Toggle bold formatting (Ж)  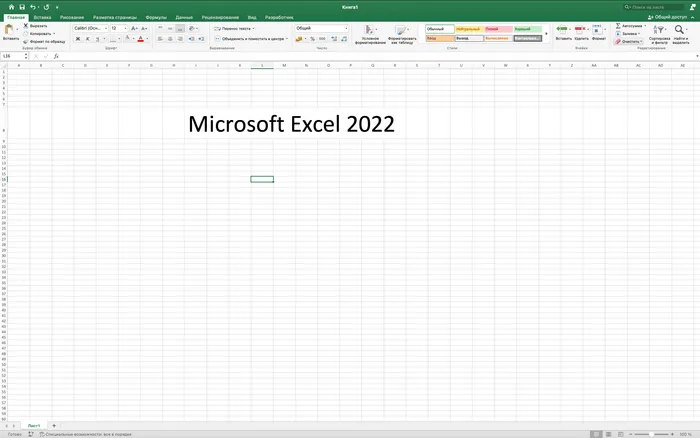(78, 39)
